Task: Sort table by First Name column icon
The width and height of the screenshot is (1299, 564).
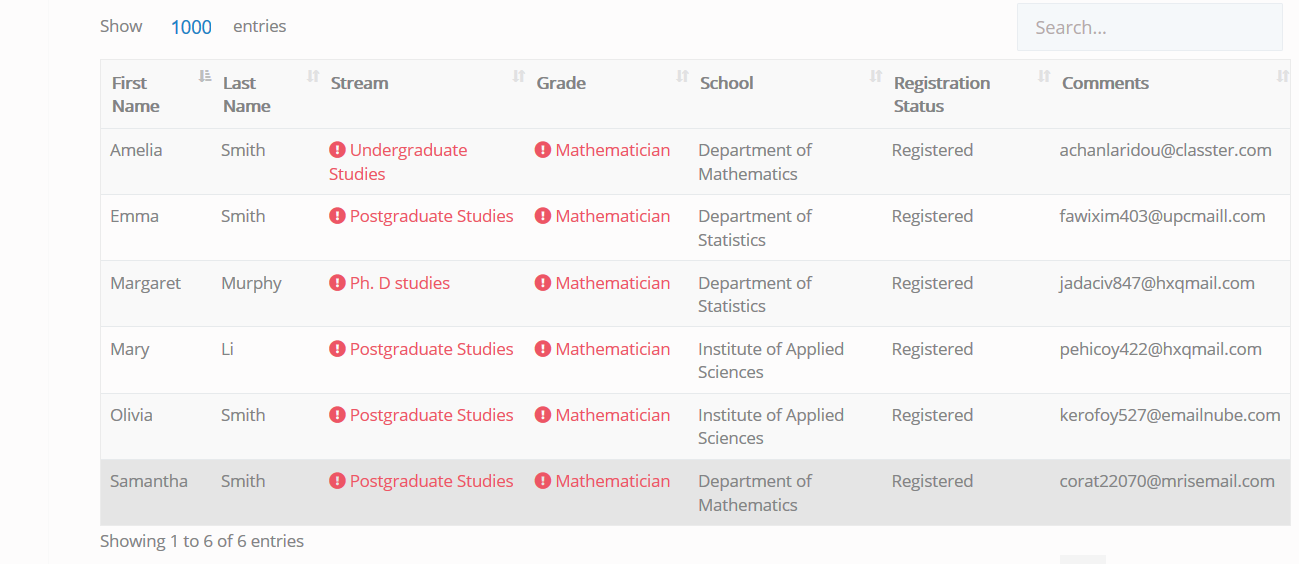Action: click(x=205, y=76)
